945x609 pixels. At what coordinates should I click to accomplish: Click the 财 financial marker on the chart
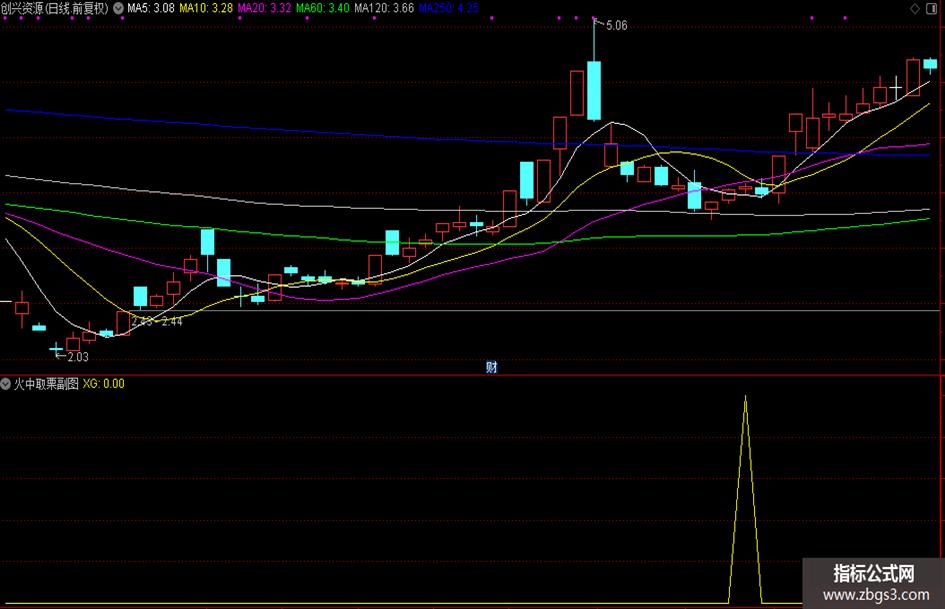coord(491,367)
